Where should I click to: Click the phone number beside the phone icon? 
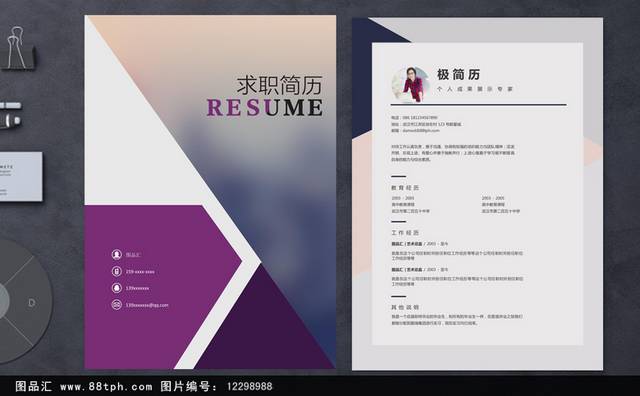pos(140,271)
